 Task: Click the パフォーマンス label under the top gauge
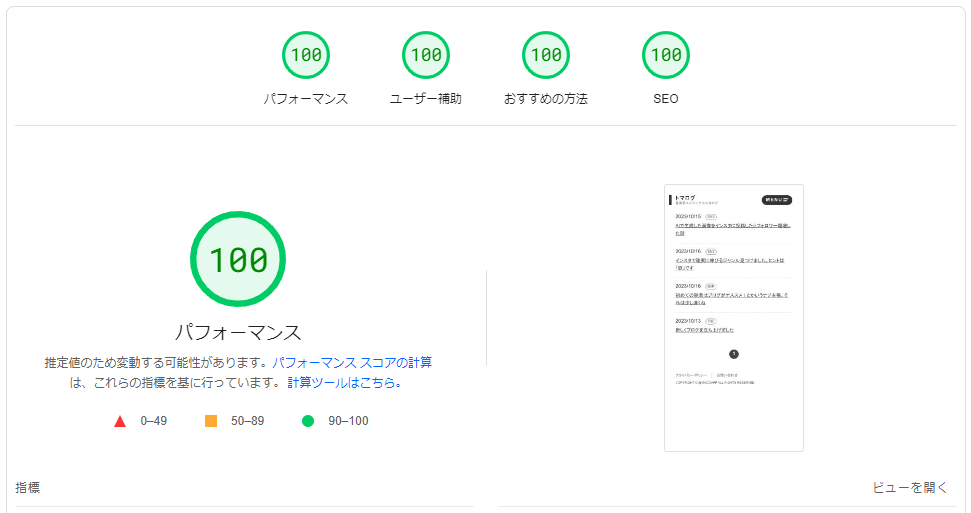click(306, 99)
